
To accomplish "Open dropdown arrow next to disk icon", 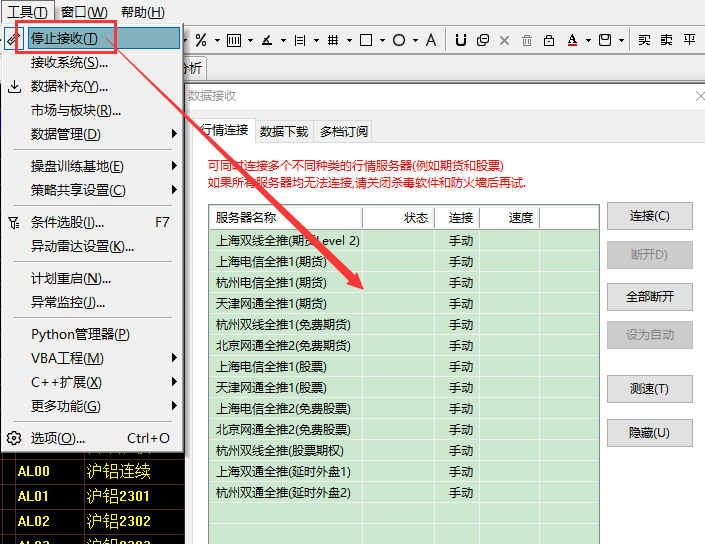I will 621,40.
